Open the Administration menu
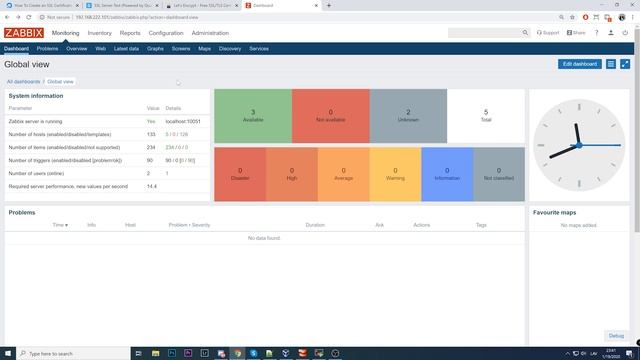Image resolution: width=640 pixels, height=360 pixels. pos(210,33)
